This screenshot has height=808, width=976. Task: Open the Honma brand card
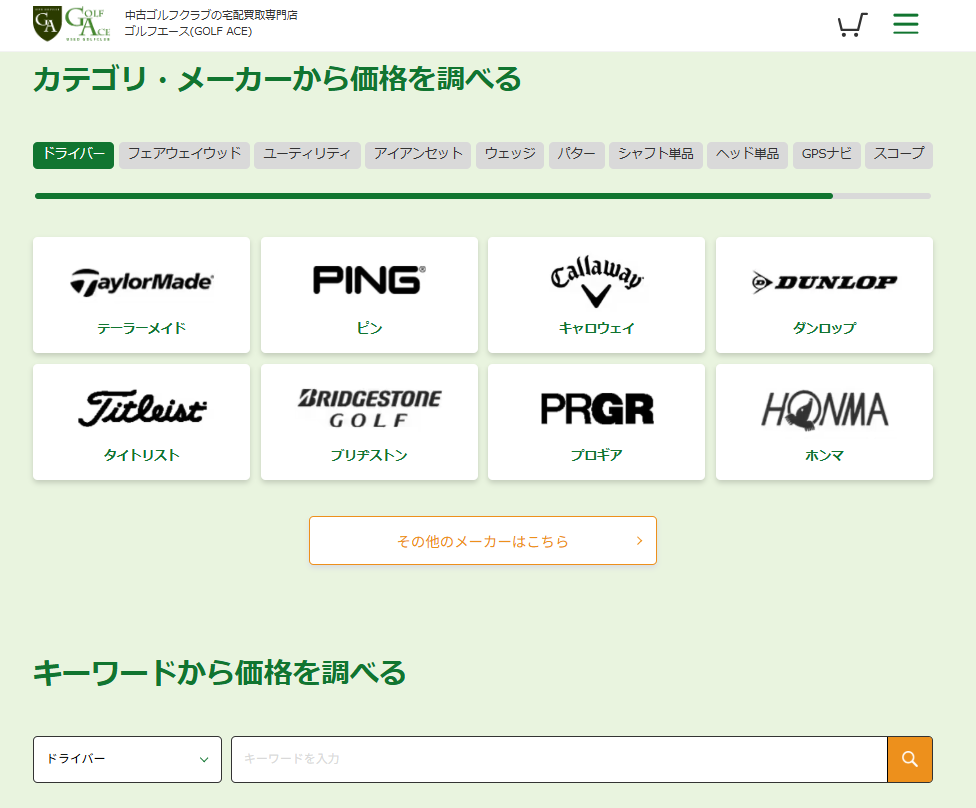tap(824, 422)
